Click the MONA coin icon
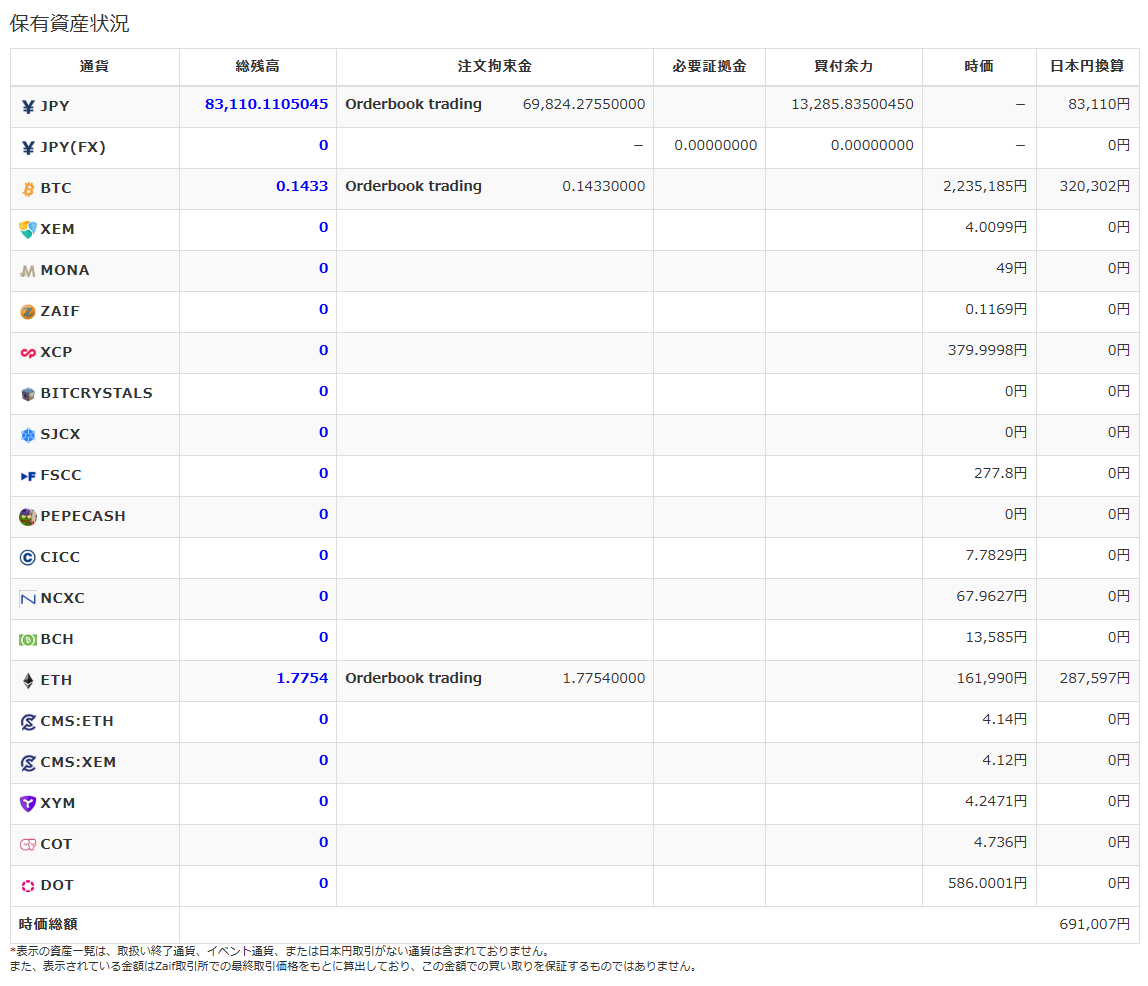Screen dimensions: 1148x986 coord(28,271)
